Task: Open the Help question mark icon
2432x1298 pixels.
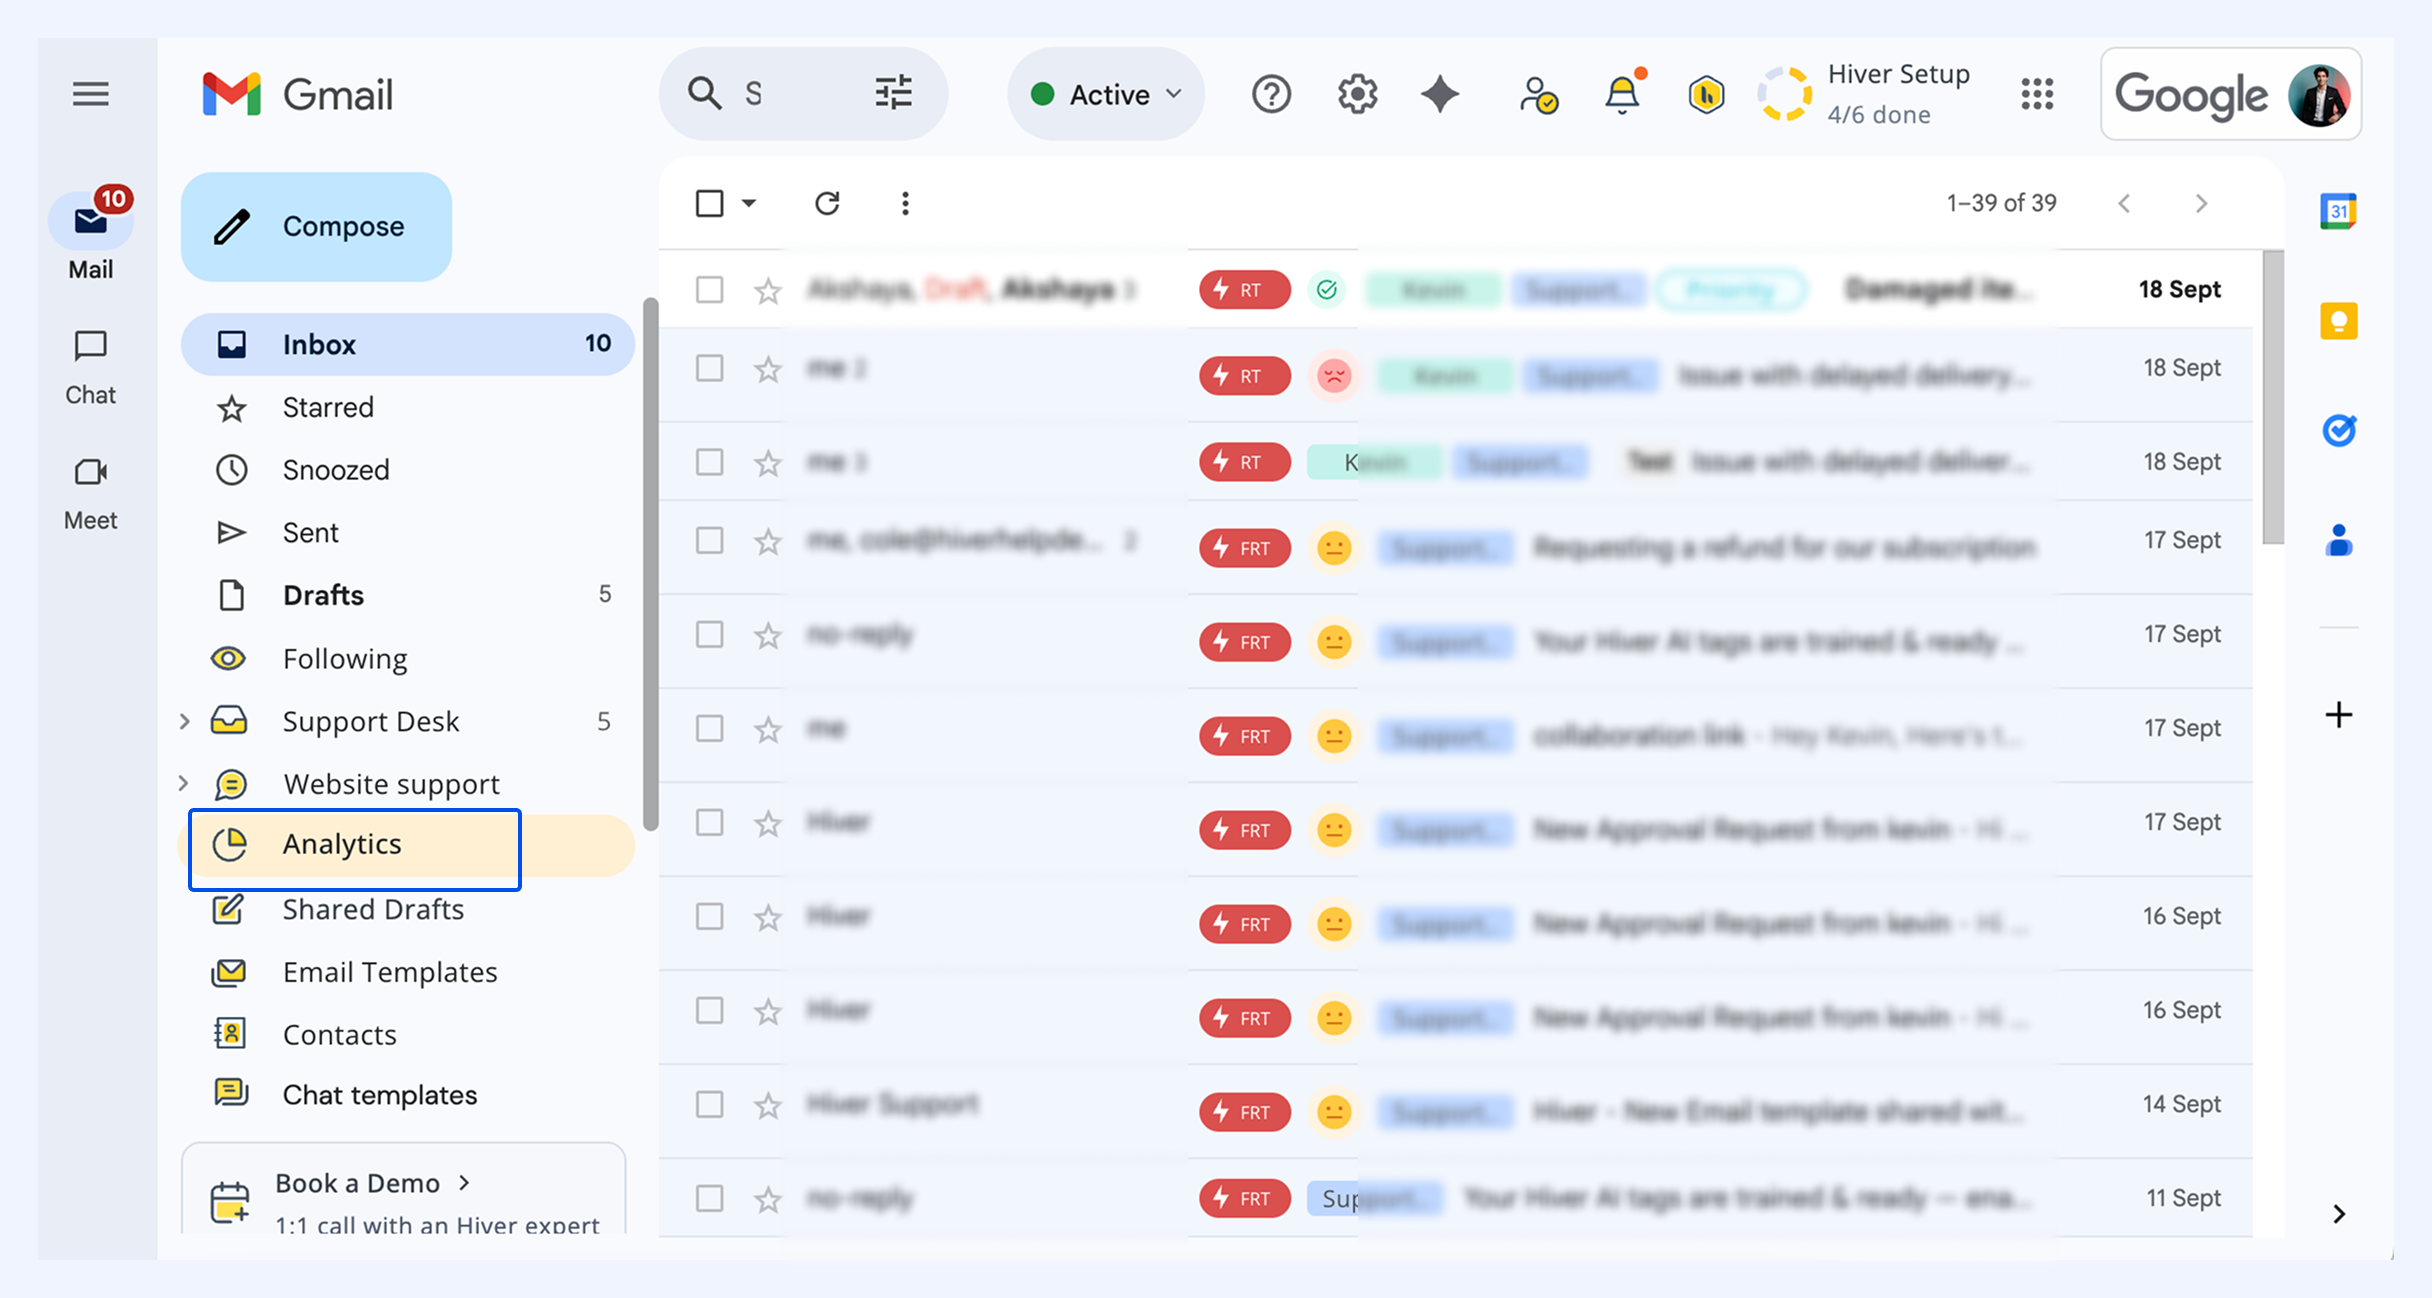Action: (1271, 95)
